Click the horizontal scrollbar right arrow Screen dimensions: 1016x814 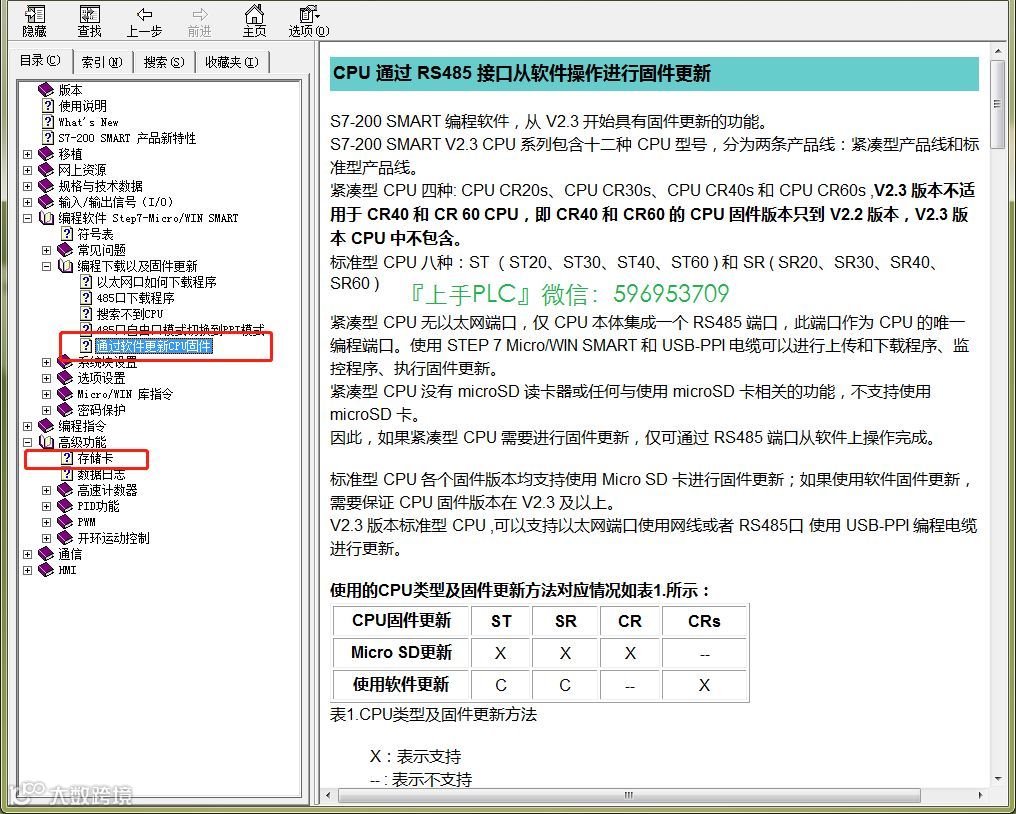coord(980,795)
